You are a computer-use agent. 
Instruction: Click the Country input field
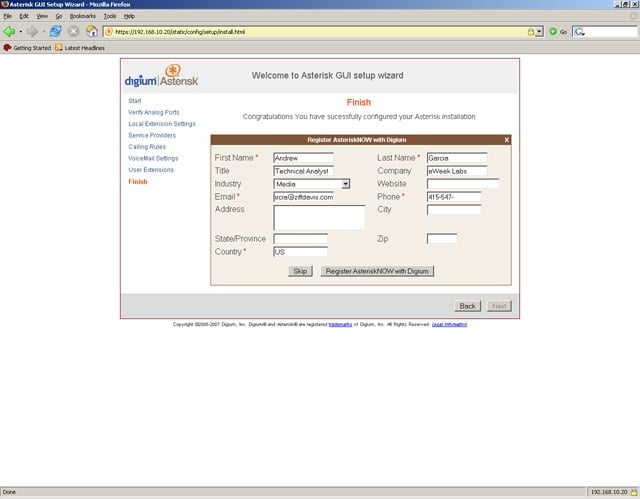pos(300,252)
